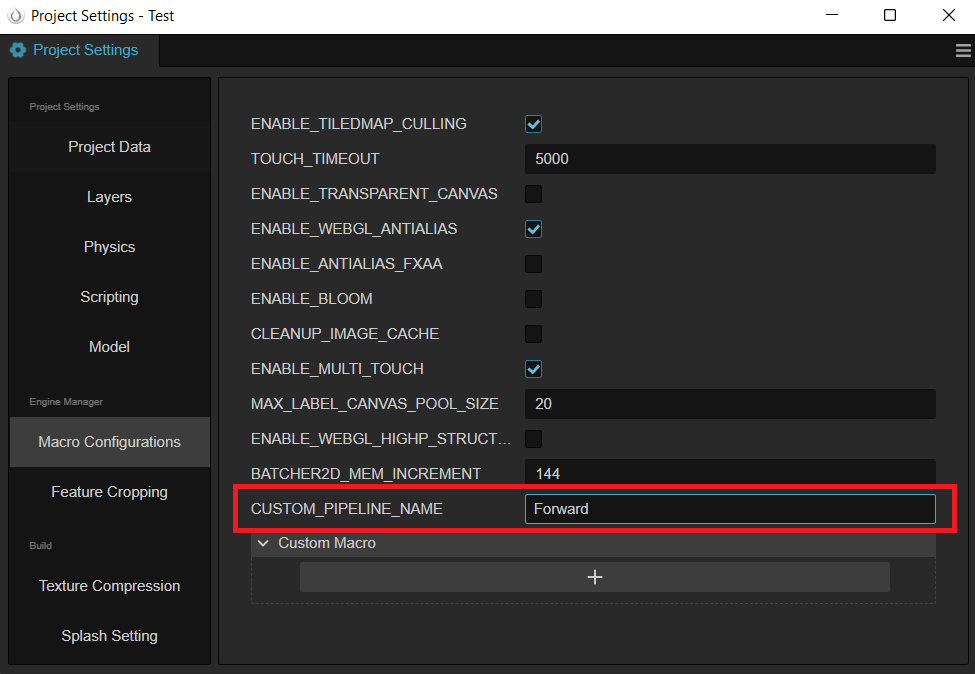Edit the CUSTOM_PIPELINE_NAME Forward field
The height and width of the screenshot is (674, 975).
pyautogui.click(x=729, y=509)
